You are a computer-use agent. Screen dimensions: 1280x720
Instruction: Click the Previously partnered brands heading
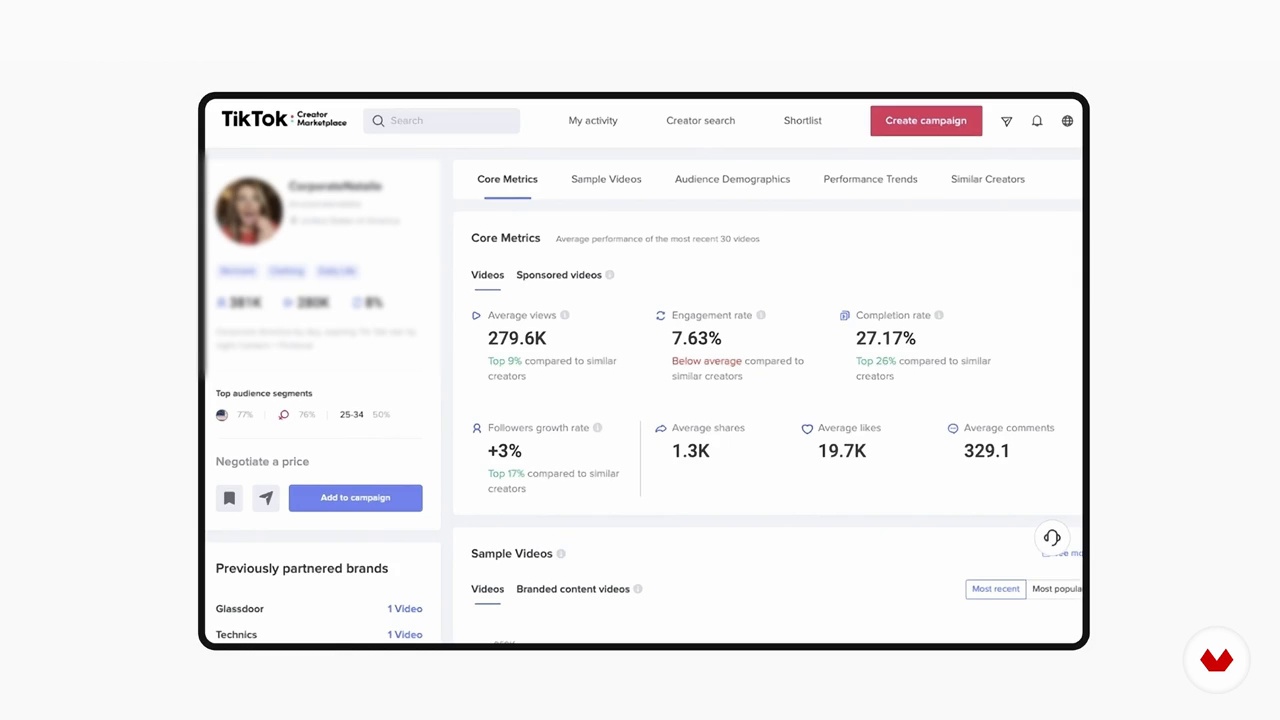[x=302, y=568]
